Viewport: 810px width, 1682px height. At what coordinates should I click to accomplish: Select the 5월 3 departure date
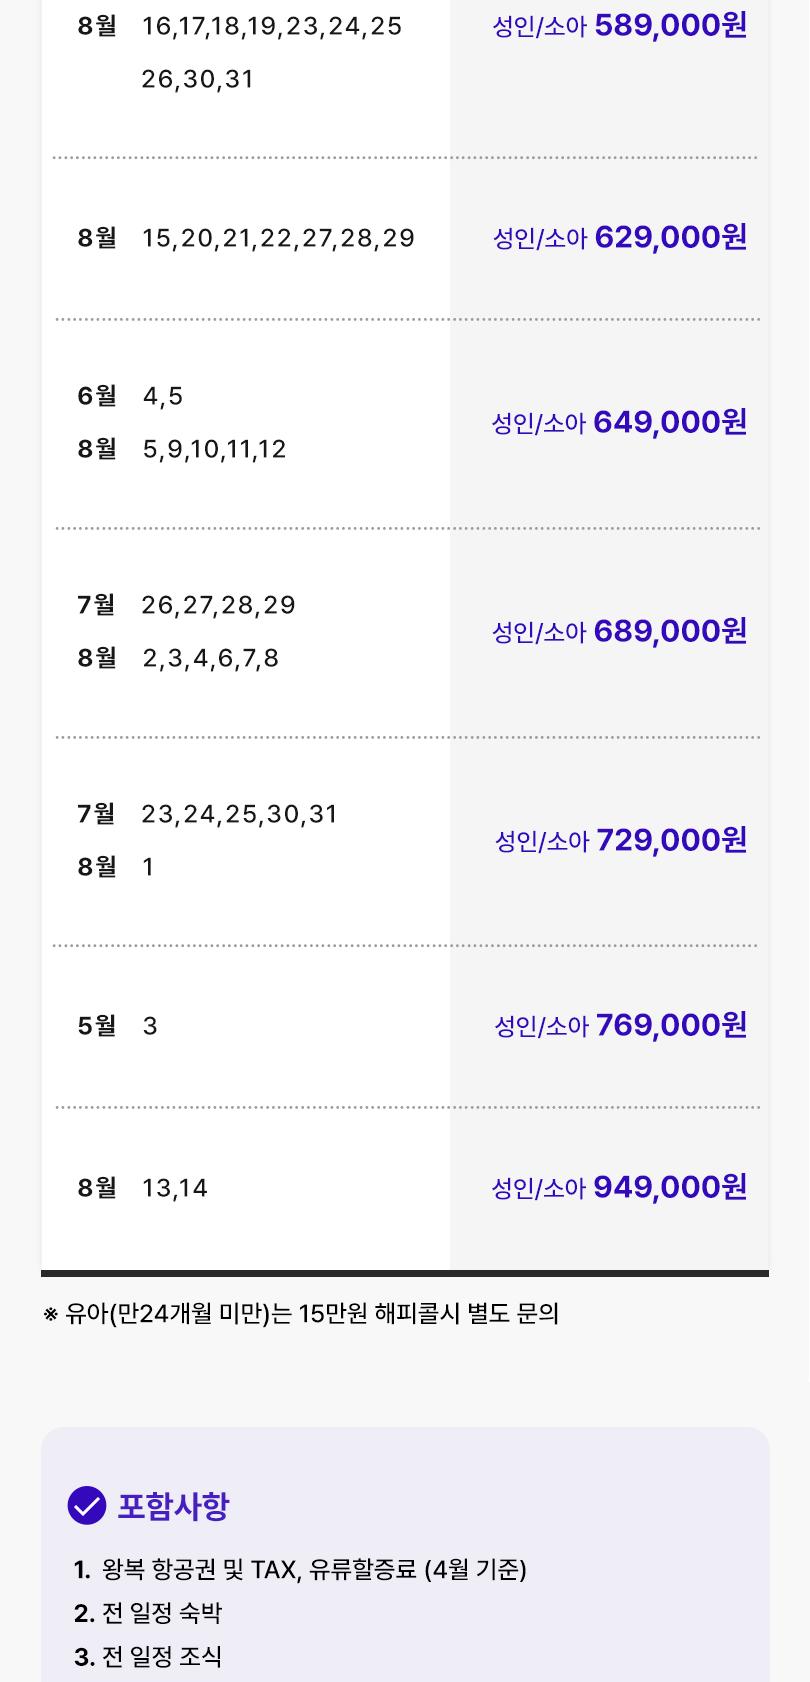[x=117, y=1027]
